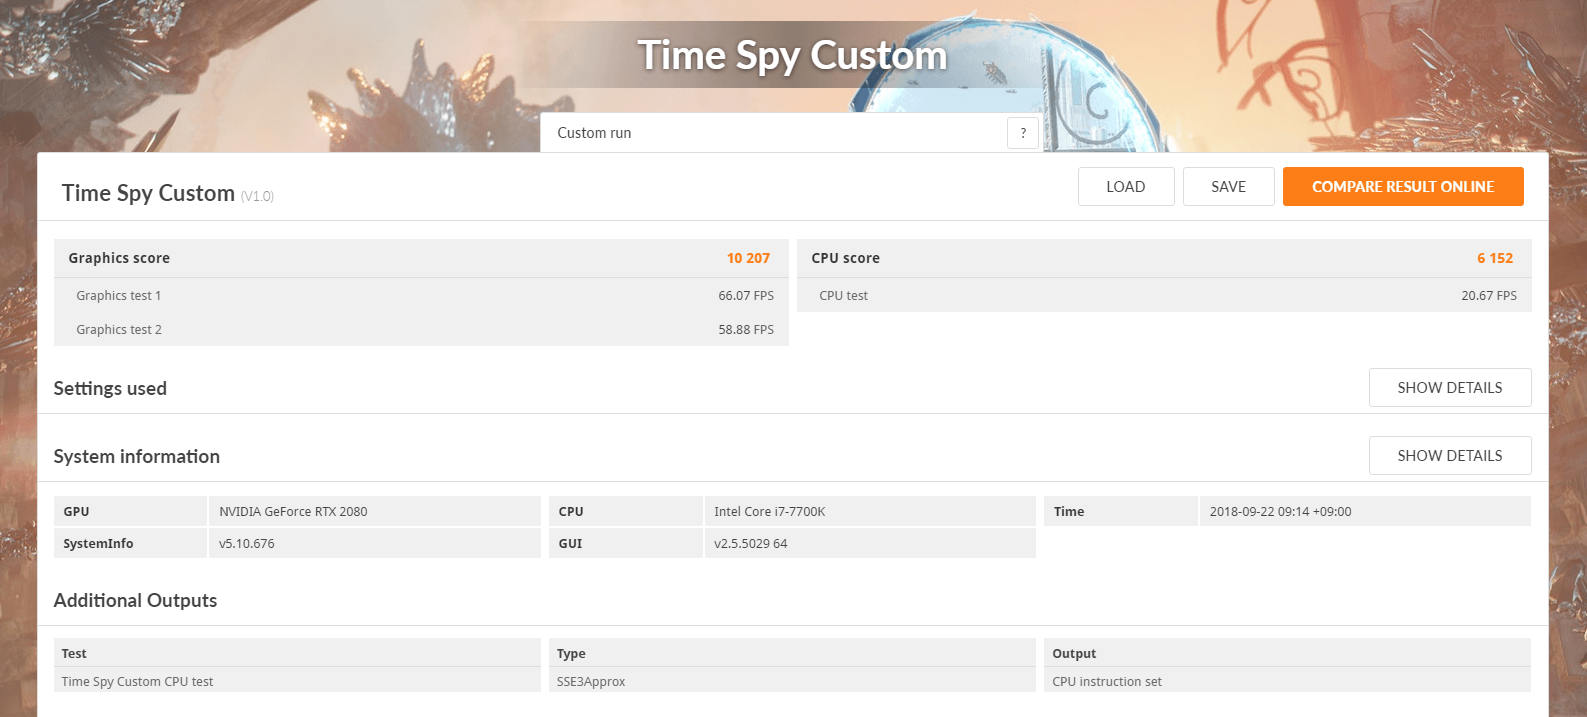This screenshot has height=717, width=1587.
Task: Click the GUI label cell
Action: click(625, 543)
